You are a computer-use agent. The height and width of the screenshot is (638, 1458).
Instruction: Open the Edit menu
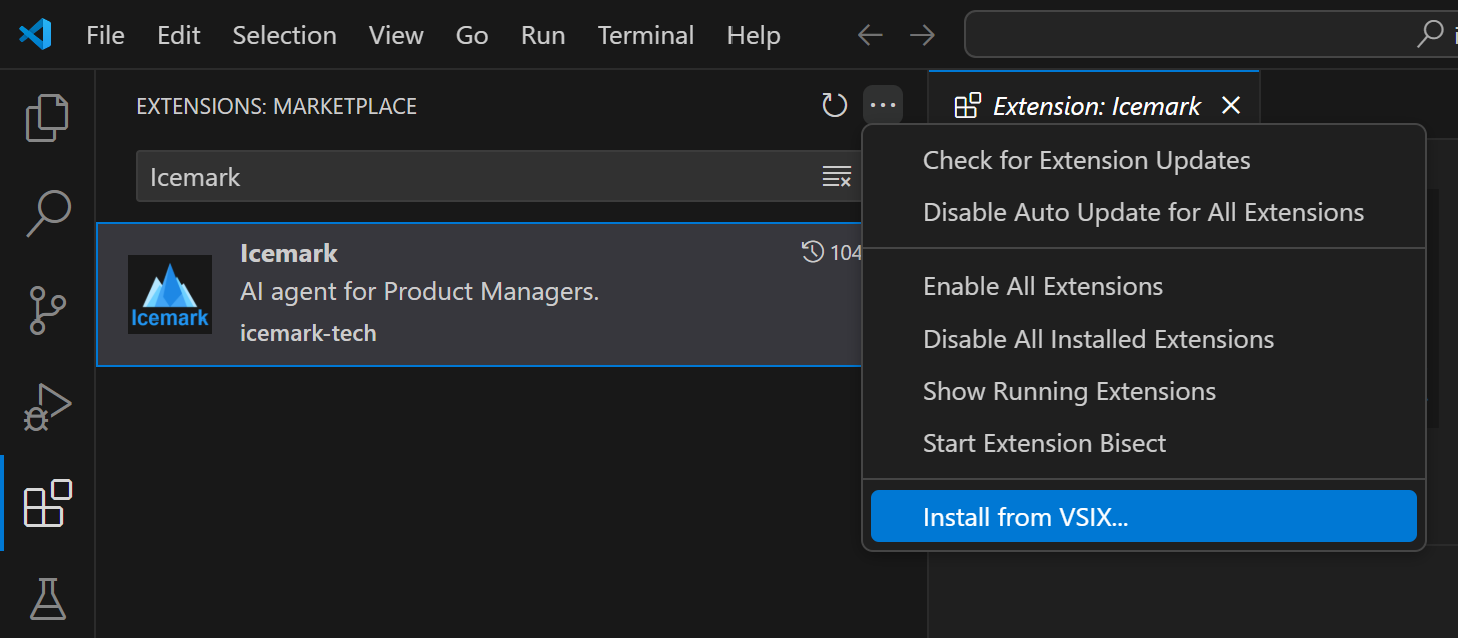pyautogui.click(x=179, y=35)
